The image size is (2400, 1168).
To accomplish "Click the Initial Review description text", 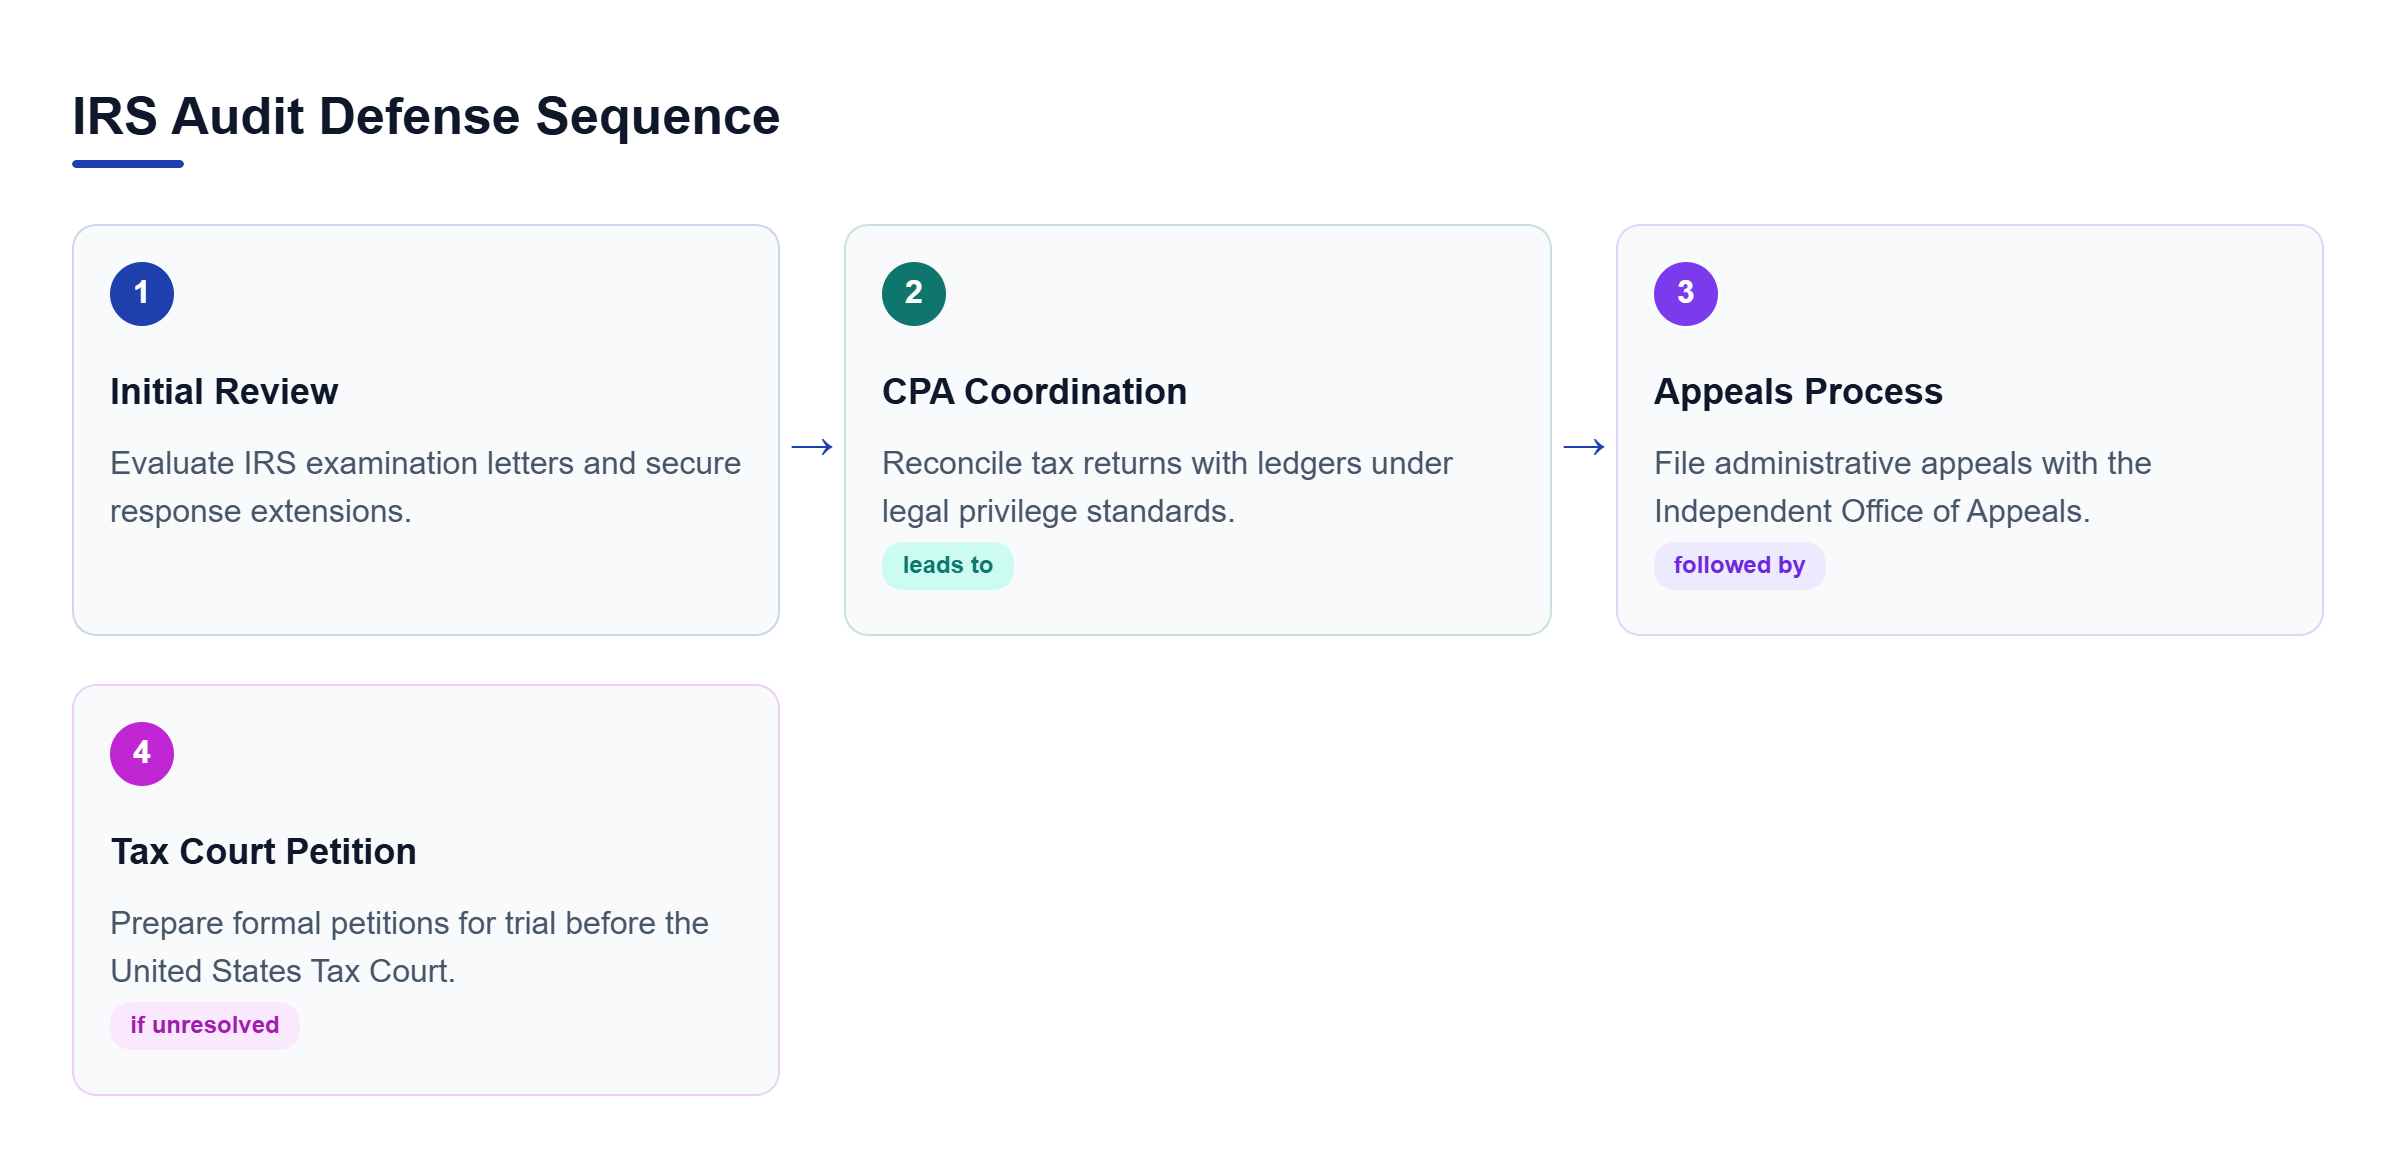I will [x=425, y=487].
